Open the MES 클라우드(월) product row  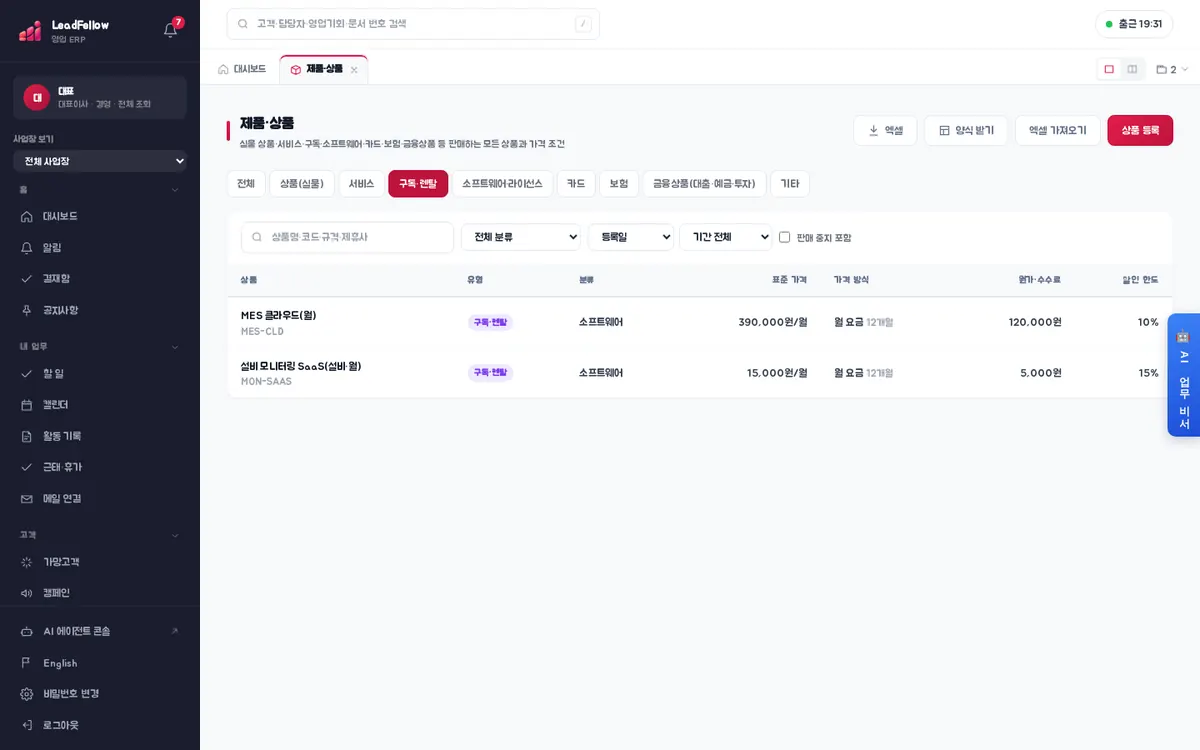click(x=700, y=322)
